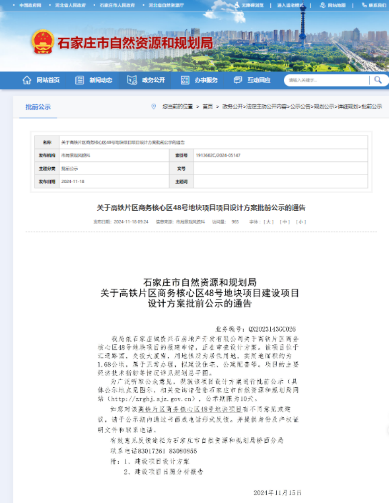Click the site map person icon
The width and height of the screenshot is (389, 503).
pyautogui.click(x=323, y=5)
